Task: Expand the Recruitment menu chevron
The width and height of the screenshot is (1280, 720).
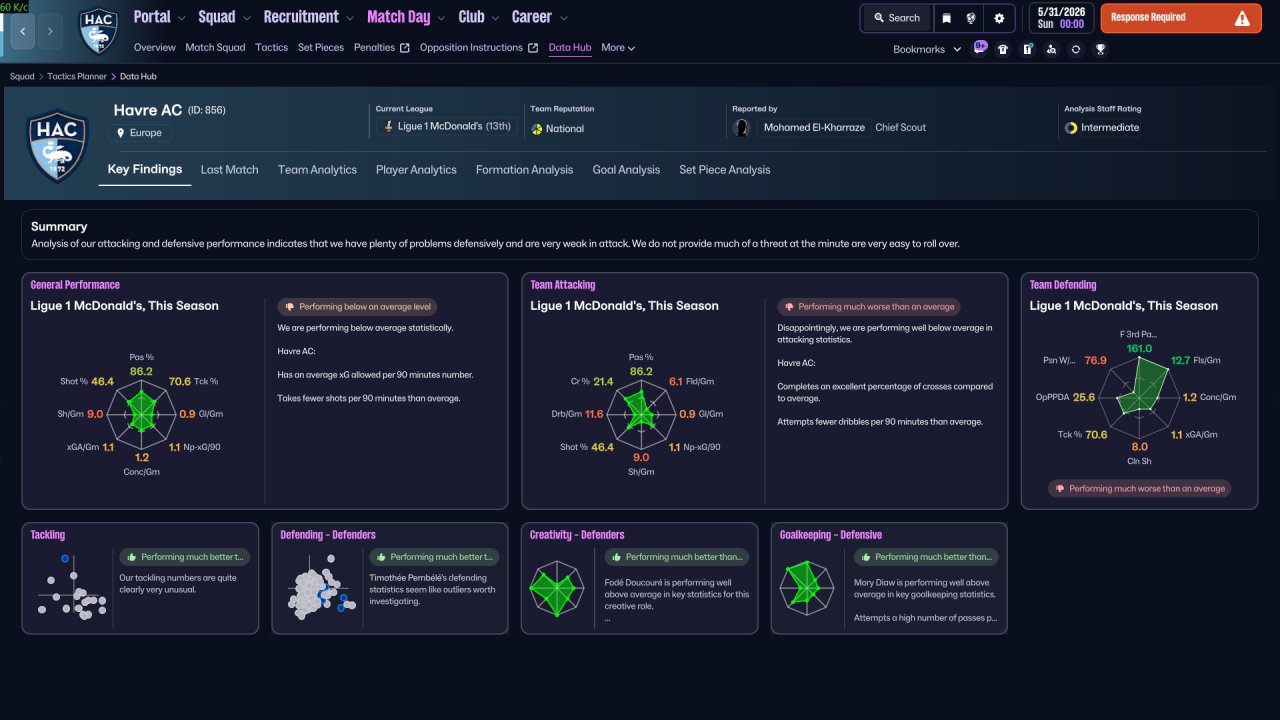Action: 349,18
